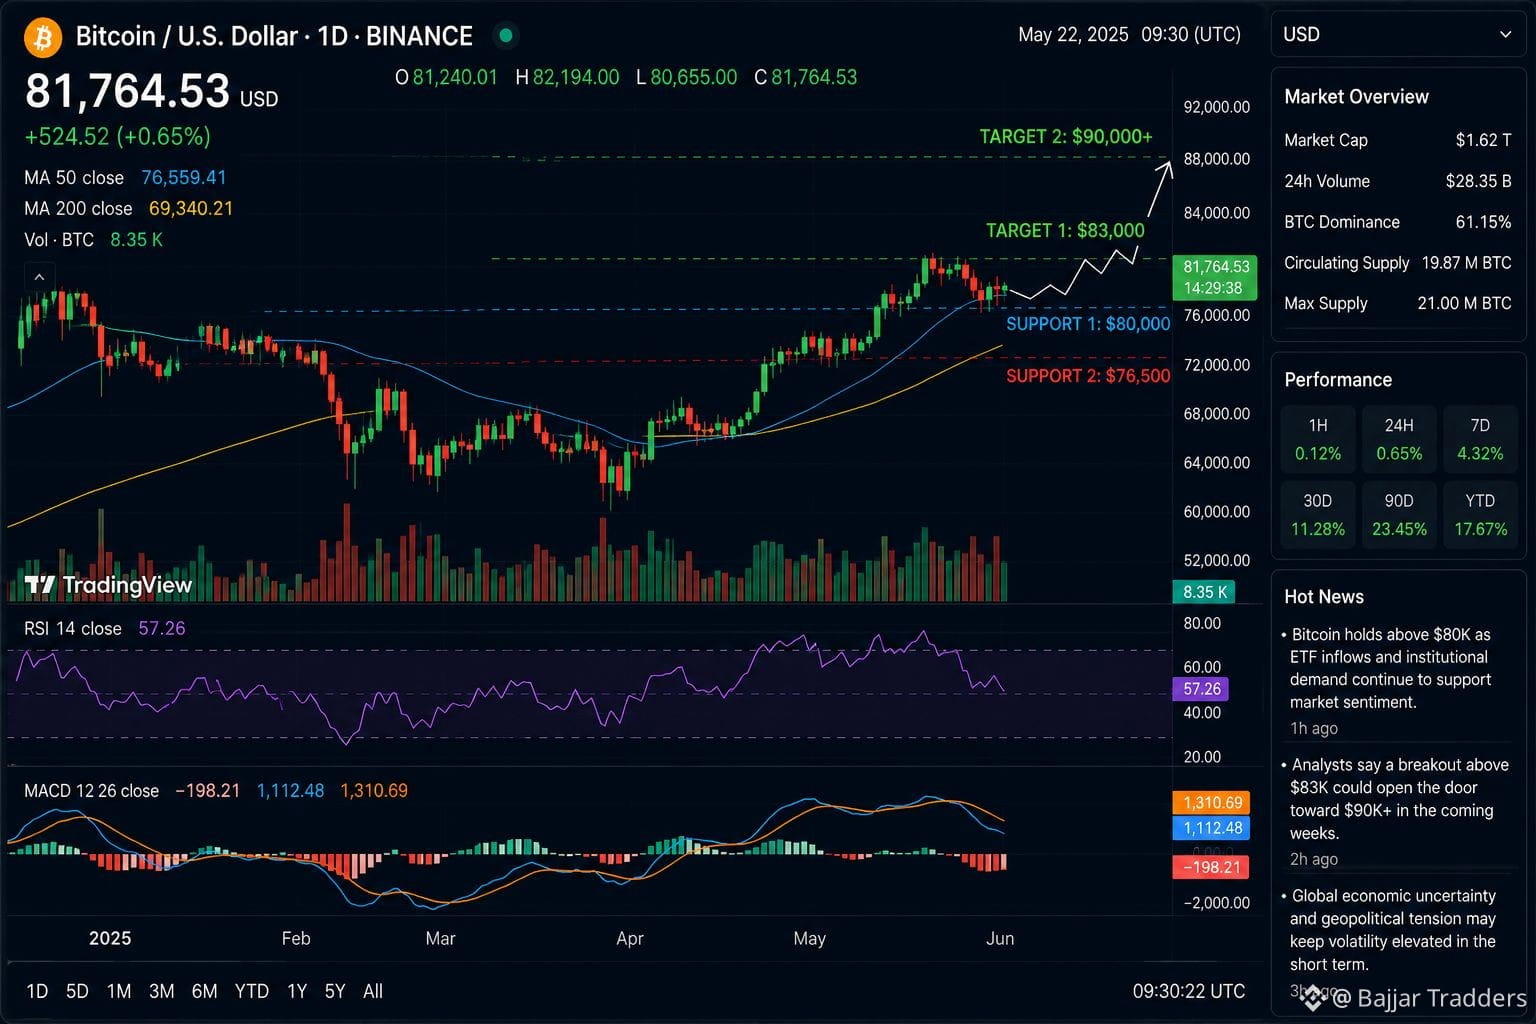Click the RSI value 57.26 in legend
1536x1024 pixels.
tap(162, 628)
